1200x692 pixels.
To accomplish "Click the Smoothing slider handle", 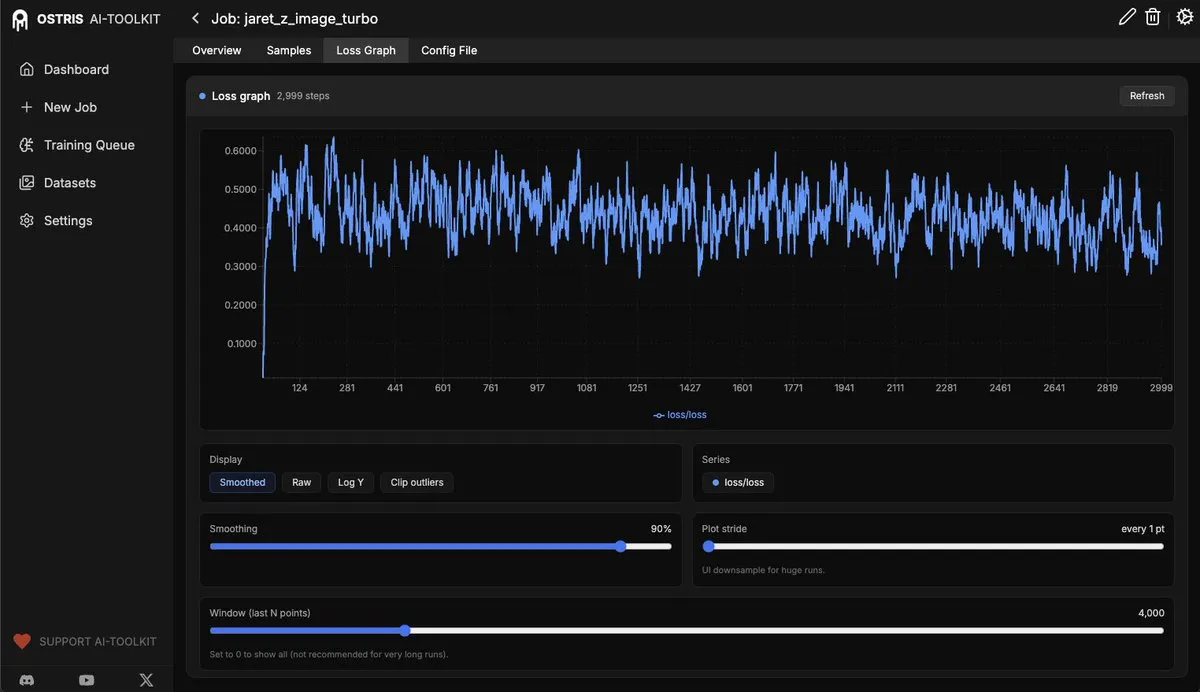I will (621, 546).
